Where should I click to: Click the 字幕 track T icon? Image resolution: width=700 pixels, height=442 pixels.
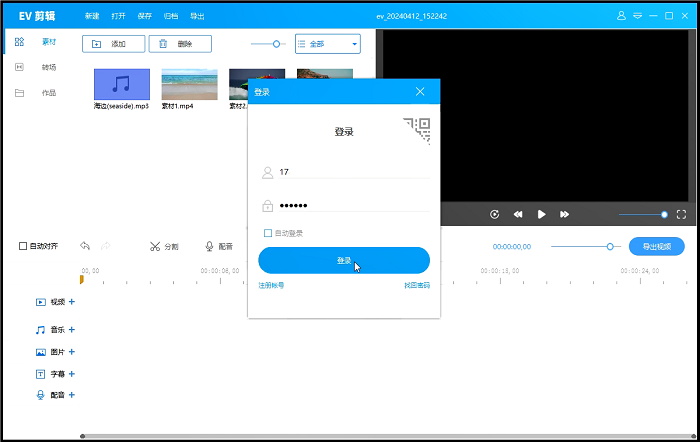pos(40,374)
